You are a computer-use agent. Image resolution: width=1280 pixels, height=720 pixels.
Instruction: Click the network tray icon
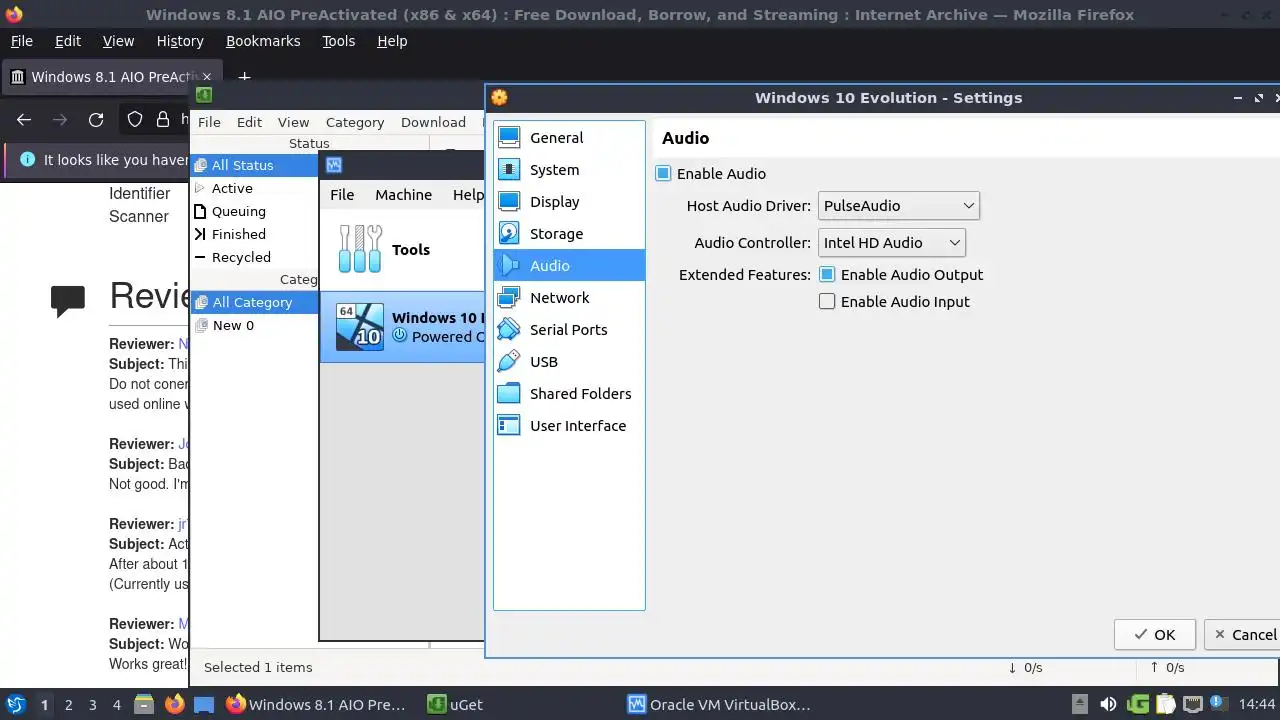[x=1193, y=704]
